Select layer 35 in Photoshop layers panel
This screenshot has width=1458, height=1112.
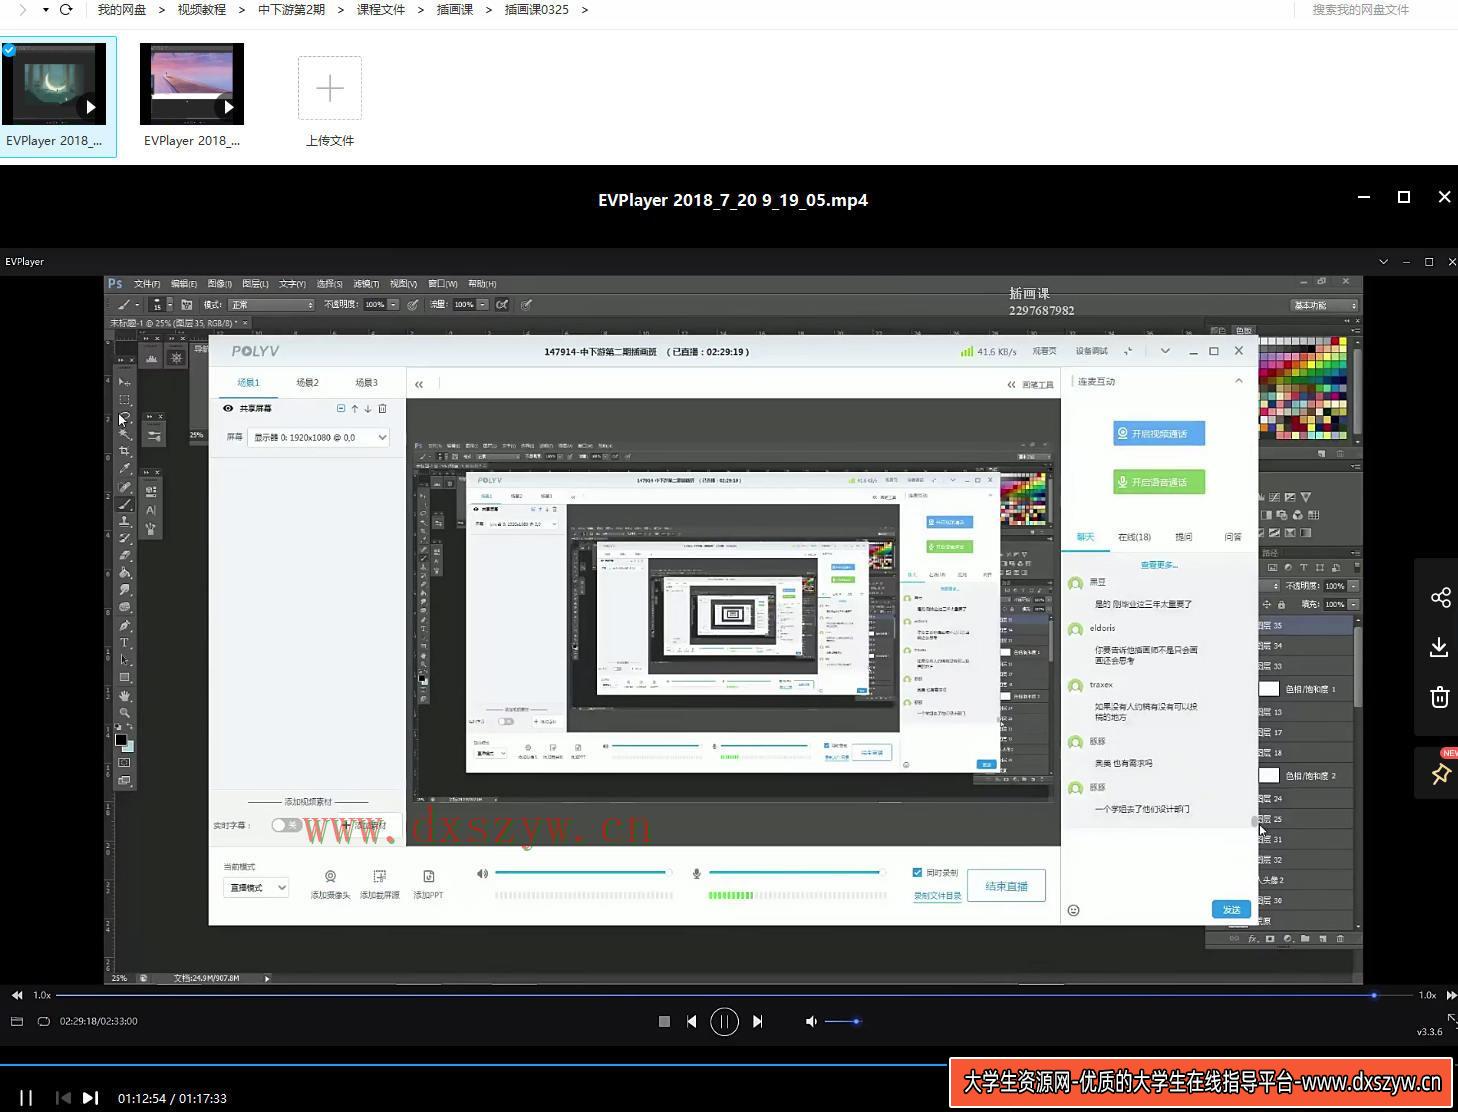(x=1305, y=626)
